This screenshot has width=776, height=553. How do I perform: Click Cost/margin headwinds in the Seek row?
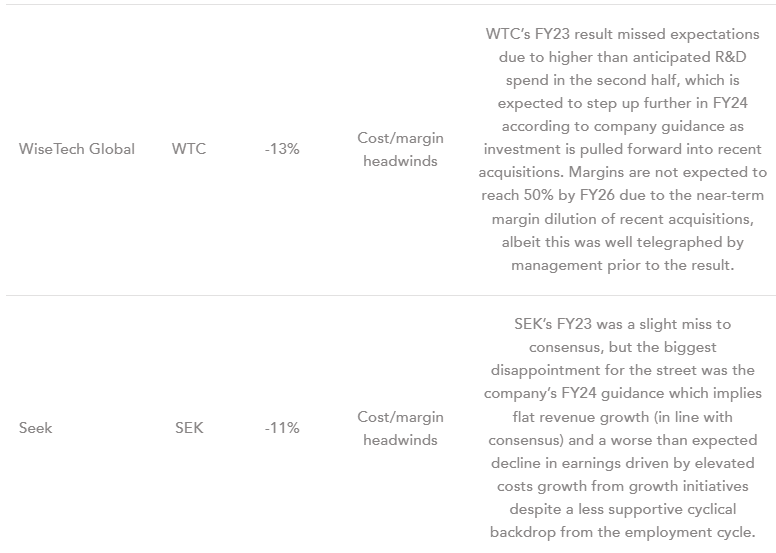click(x=400, y=428)
